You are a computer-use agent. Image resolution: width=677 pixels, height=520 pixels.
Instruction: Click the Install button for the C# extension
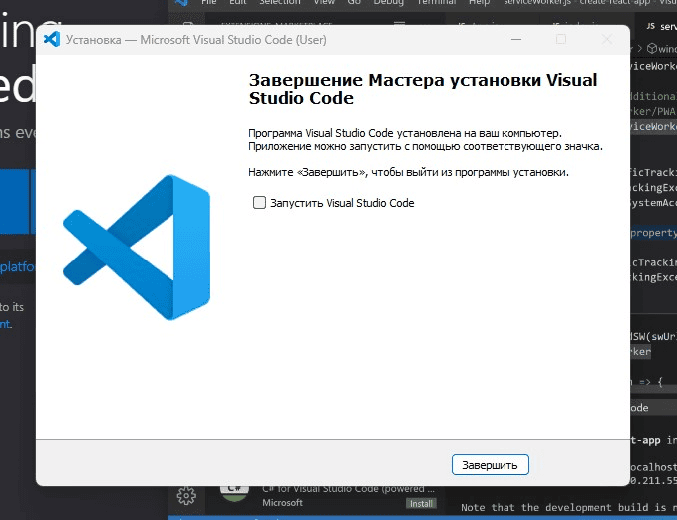coord(421,504)
